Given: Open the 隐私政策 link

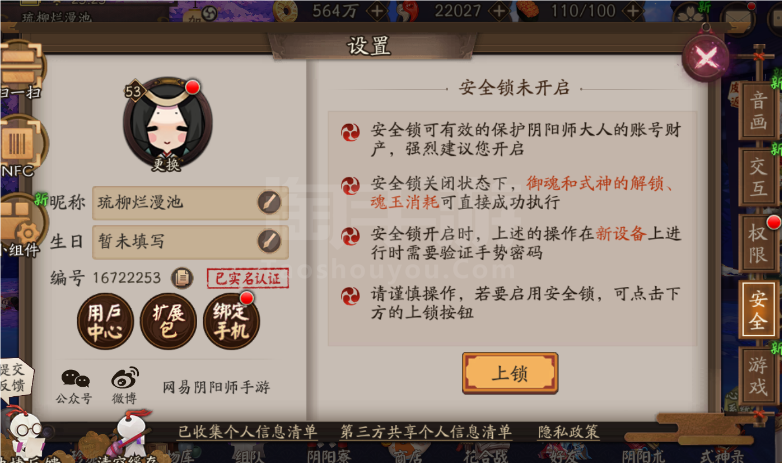Looking at the screenshot, I should click(x=569, y=432).
